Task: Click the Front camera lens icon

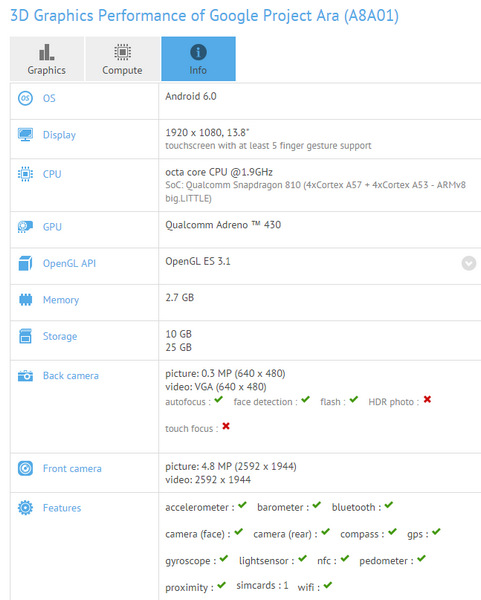Action: pos(25,468)
